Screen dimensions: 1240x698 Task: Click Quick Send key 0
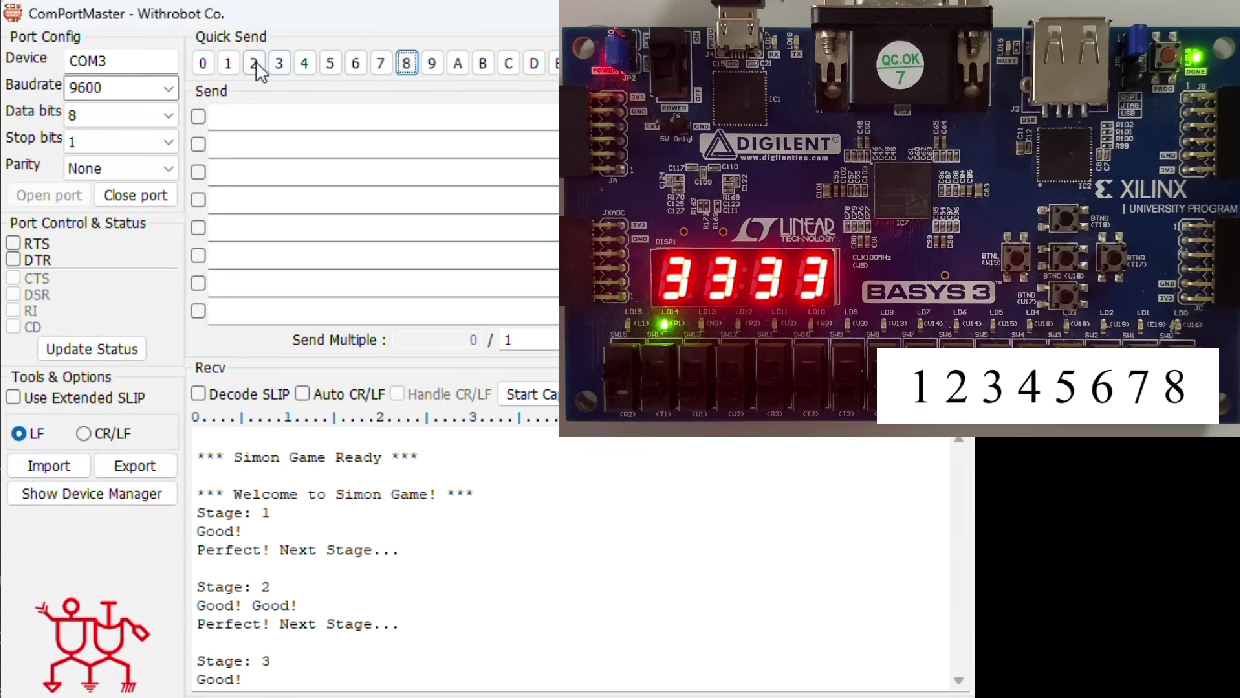click(203, 63)
